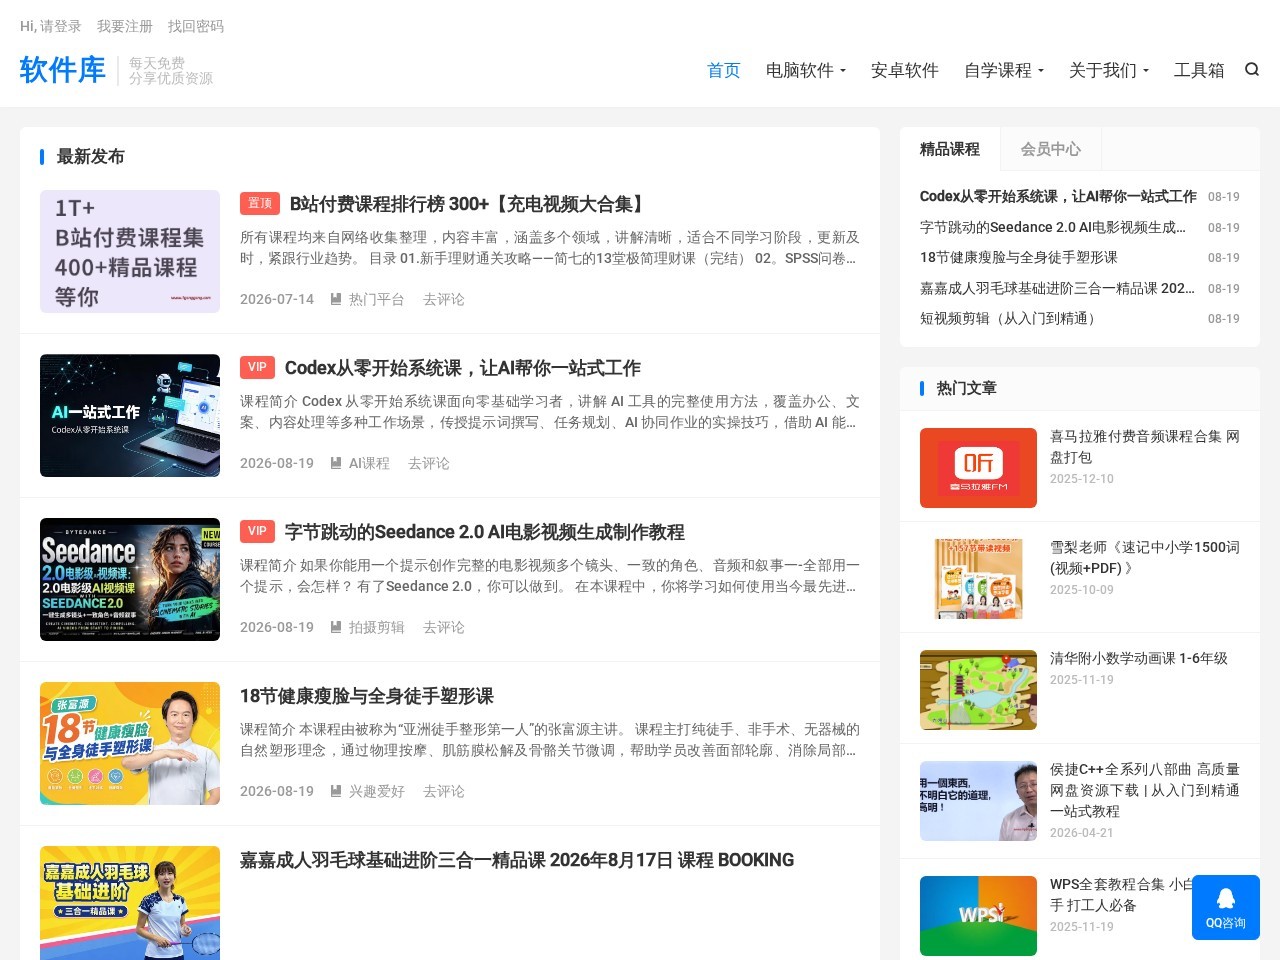Open 雪梨老师《速记中小学1500词》 article
The height and width of the screenshot is (960, 1280).
pyautogui.click(x=1145, y=557)
